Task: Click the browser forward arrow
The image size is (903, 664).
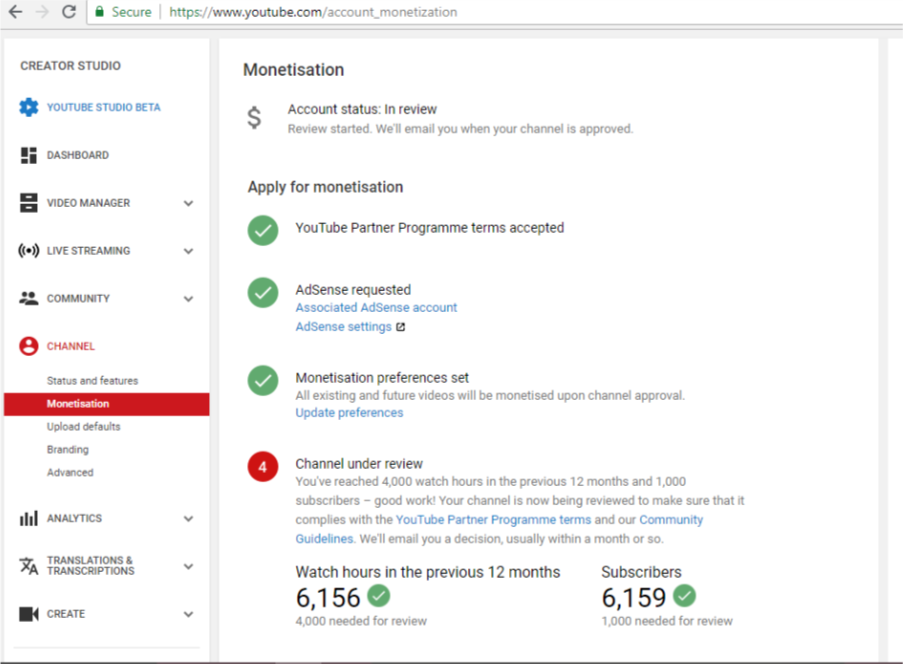Action: 42,12
